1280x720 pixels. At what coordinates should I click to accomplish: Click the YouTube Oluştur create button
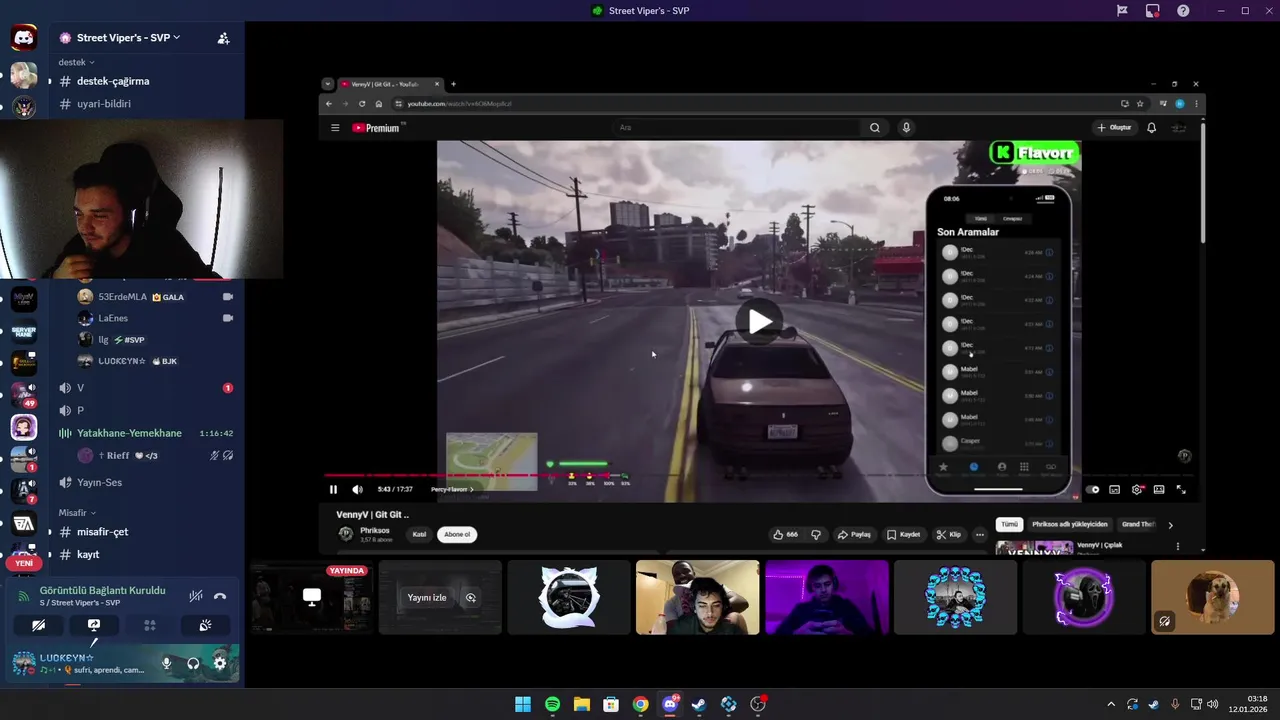tap(1114, 127)
